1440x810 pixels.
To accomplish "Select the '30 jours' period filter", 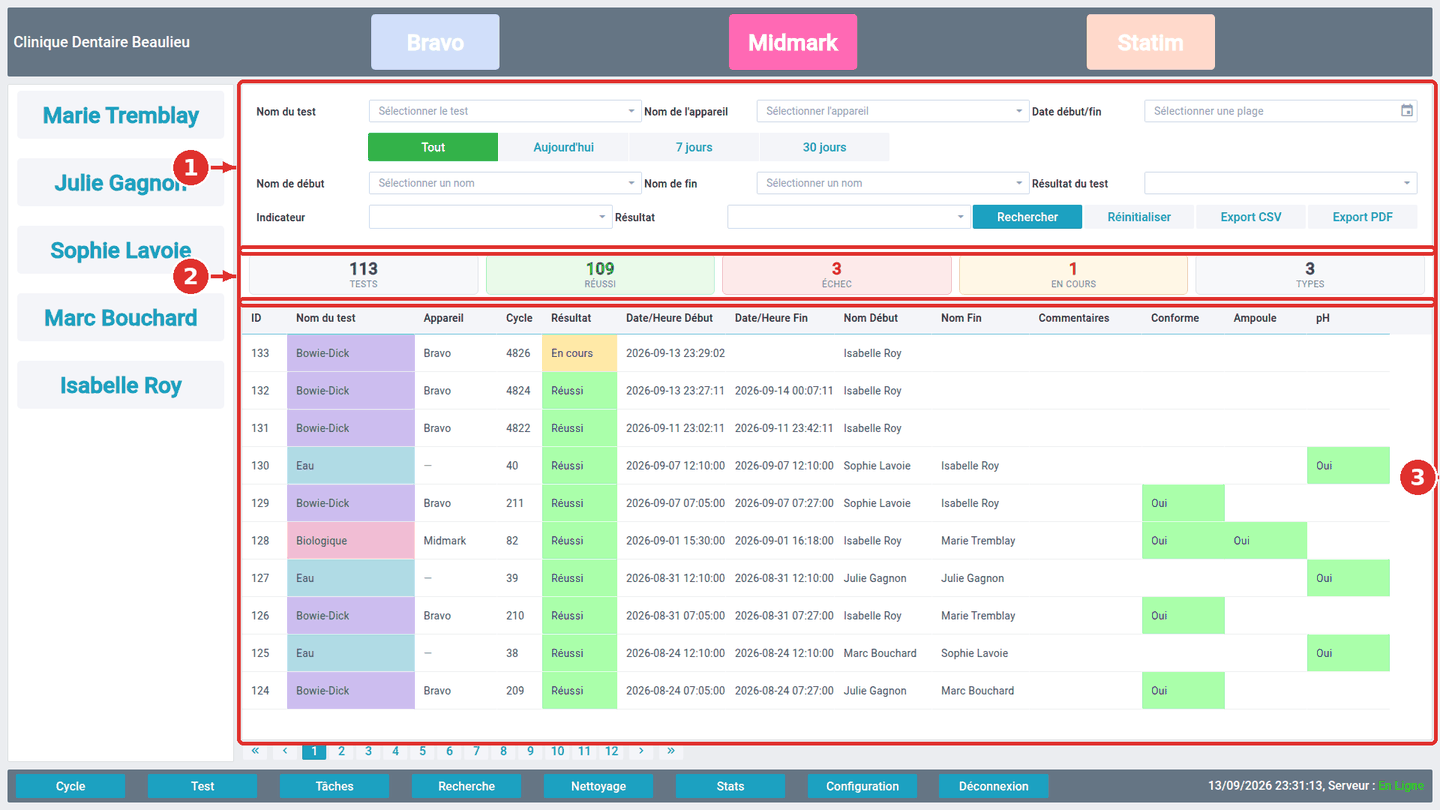I will pyautogui.click(x=825, y=147).
